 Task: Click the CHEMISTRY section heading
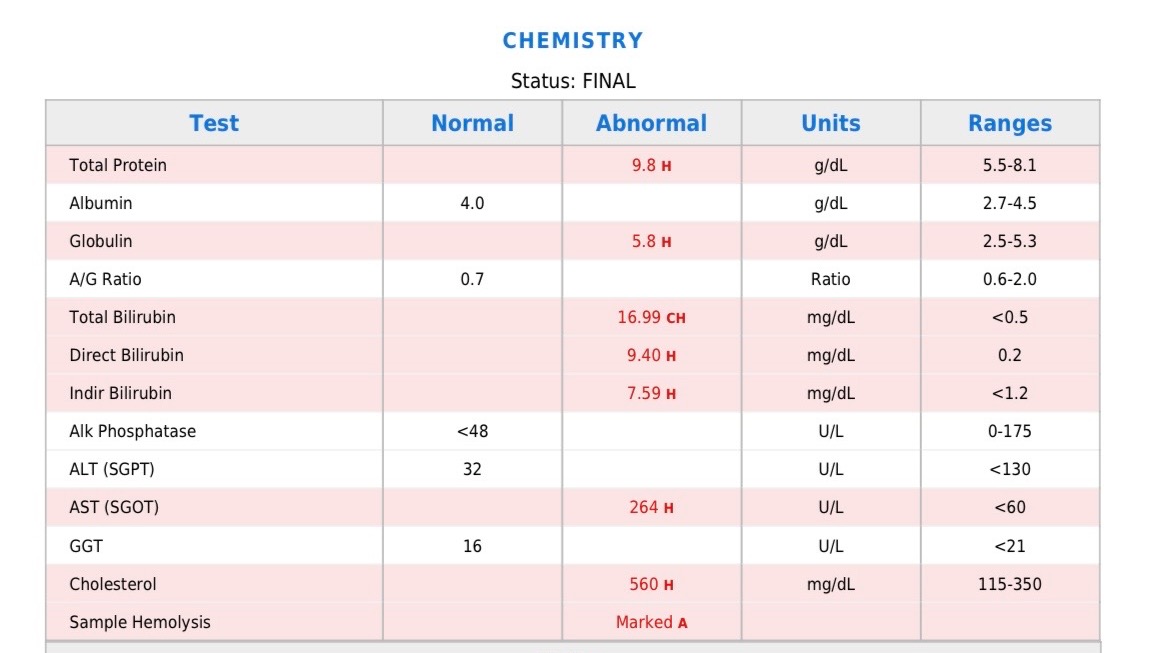click(573, 41)
